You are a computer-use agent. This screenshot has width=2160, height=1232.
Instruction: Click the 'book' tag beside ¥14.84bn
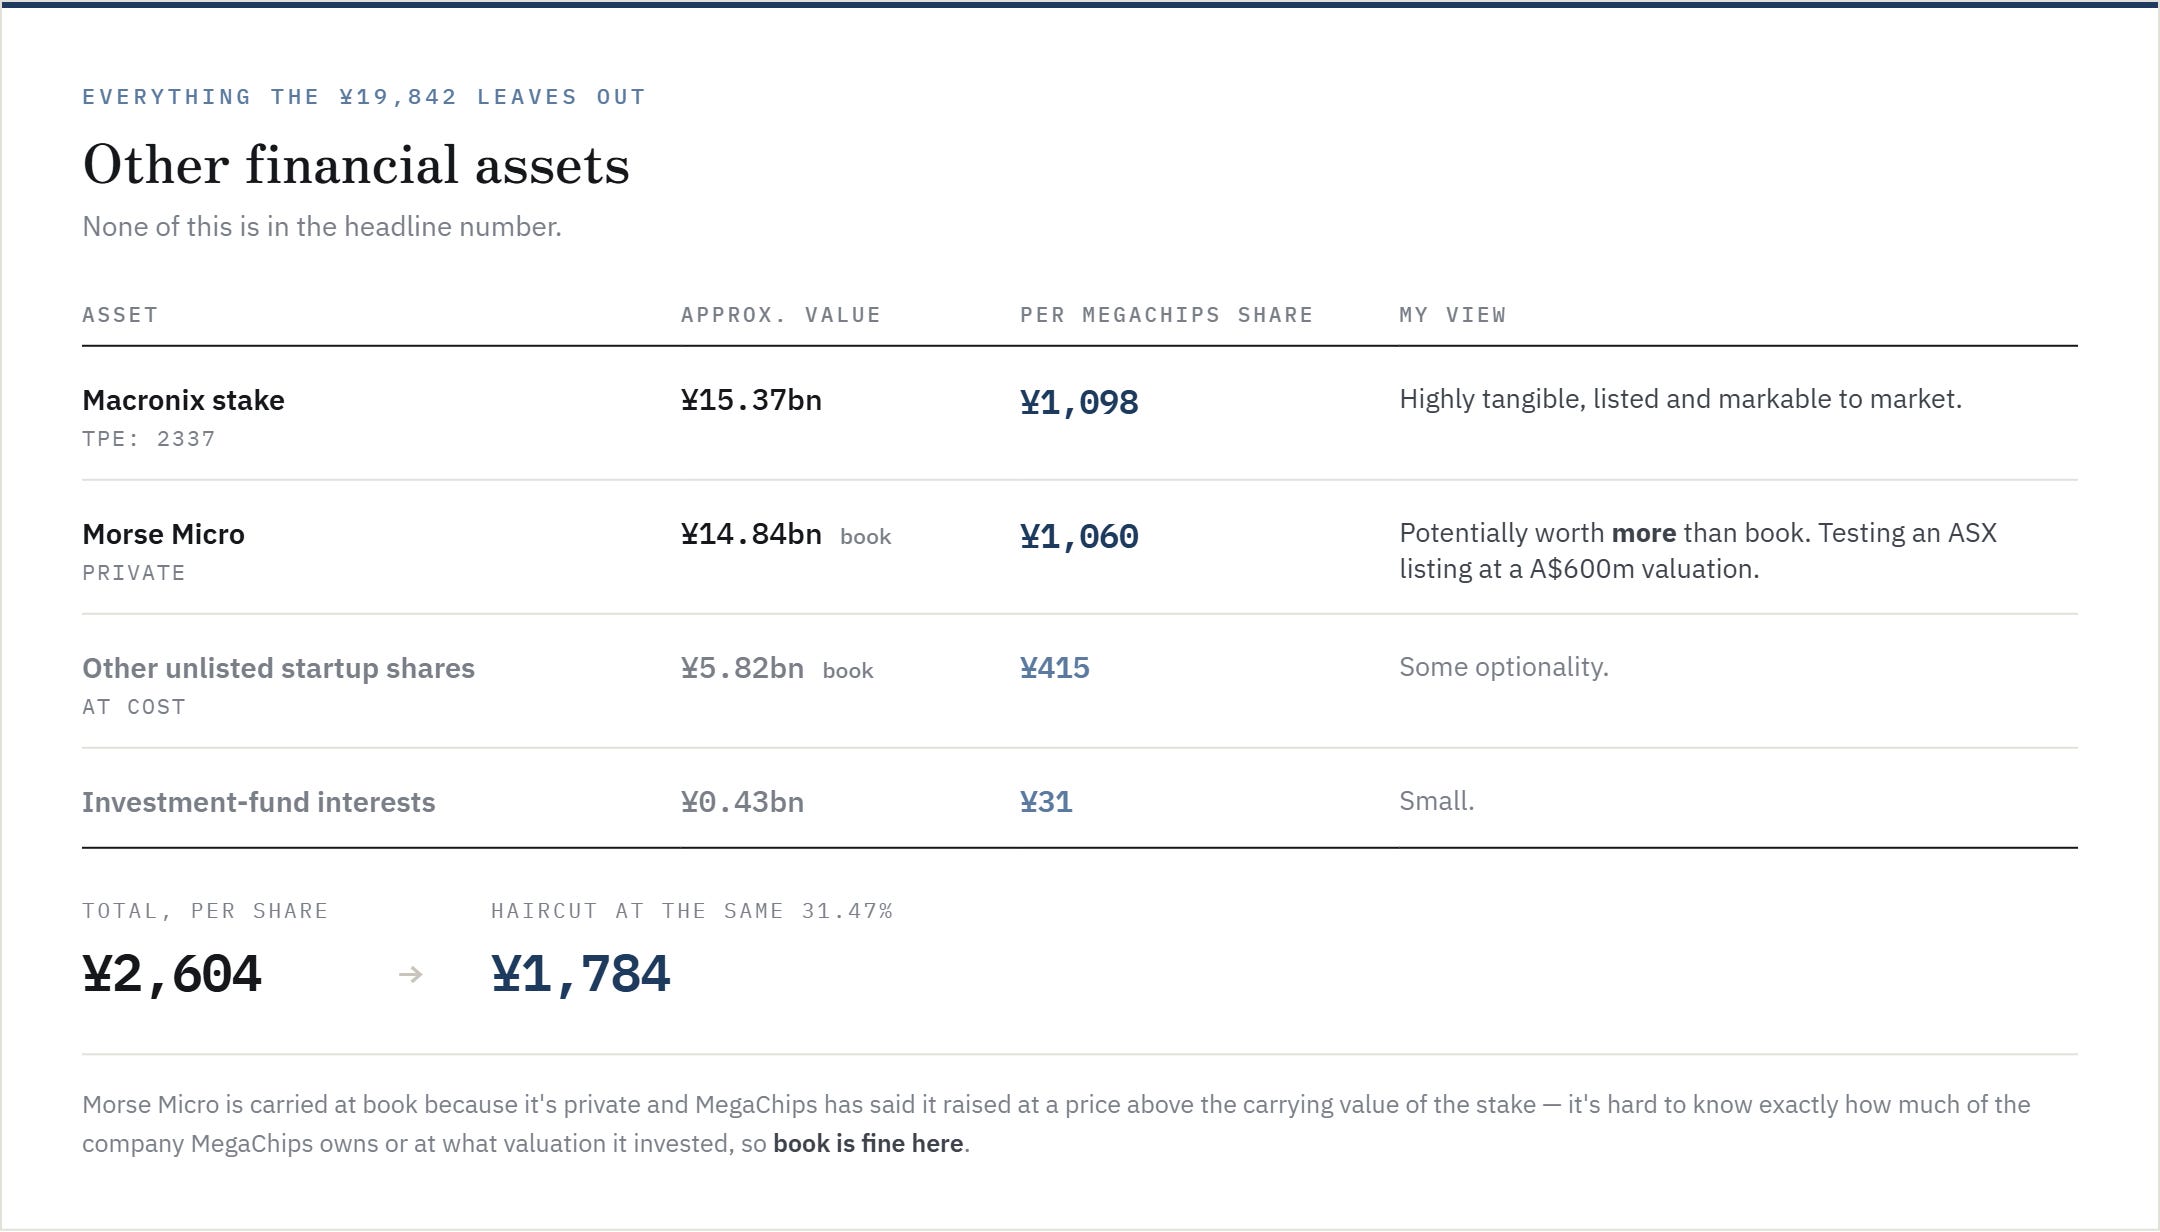[x=865, y=537]
